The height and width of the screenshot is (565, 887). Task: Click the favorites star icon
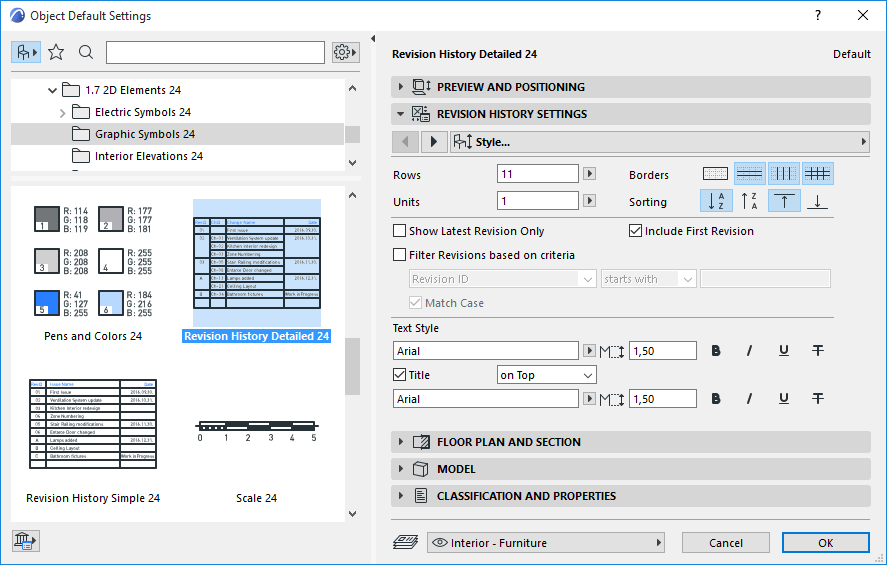(56, 52)
